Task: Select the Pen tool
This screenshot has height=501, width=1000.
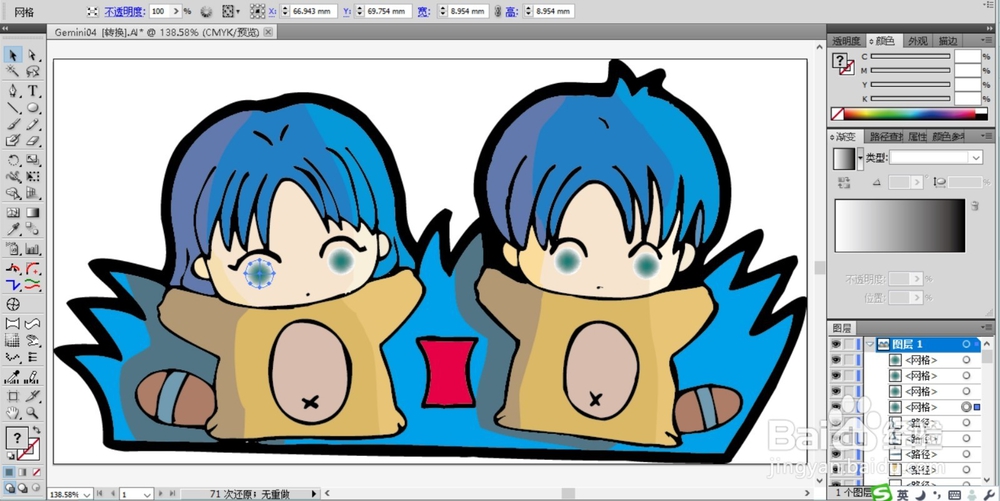Action: click(13, 91)
